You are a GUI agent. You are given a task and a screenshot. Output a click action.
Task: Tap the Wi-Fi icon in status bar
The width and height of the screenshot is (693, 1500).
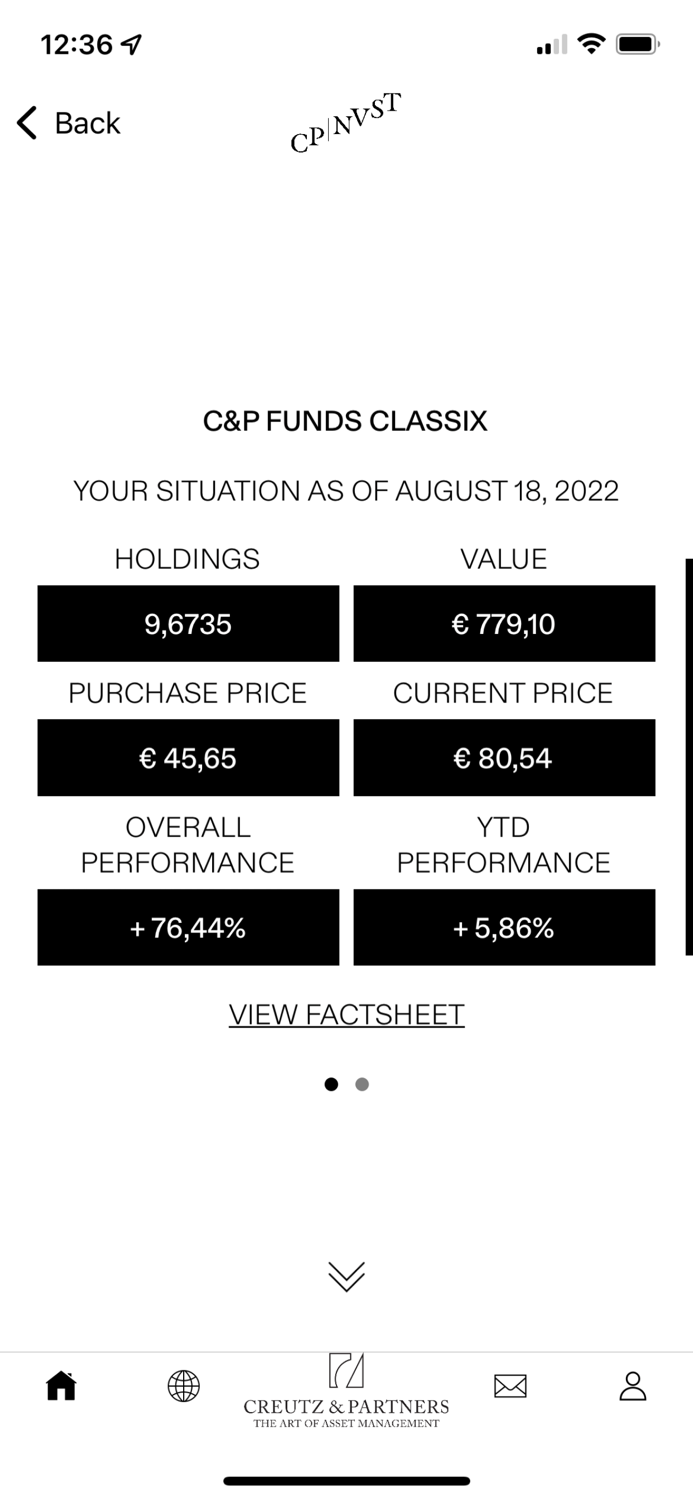click(x=593, y=43)
